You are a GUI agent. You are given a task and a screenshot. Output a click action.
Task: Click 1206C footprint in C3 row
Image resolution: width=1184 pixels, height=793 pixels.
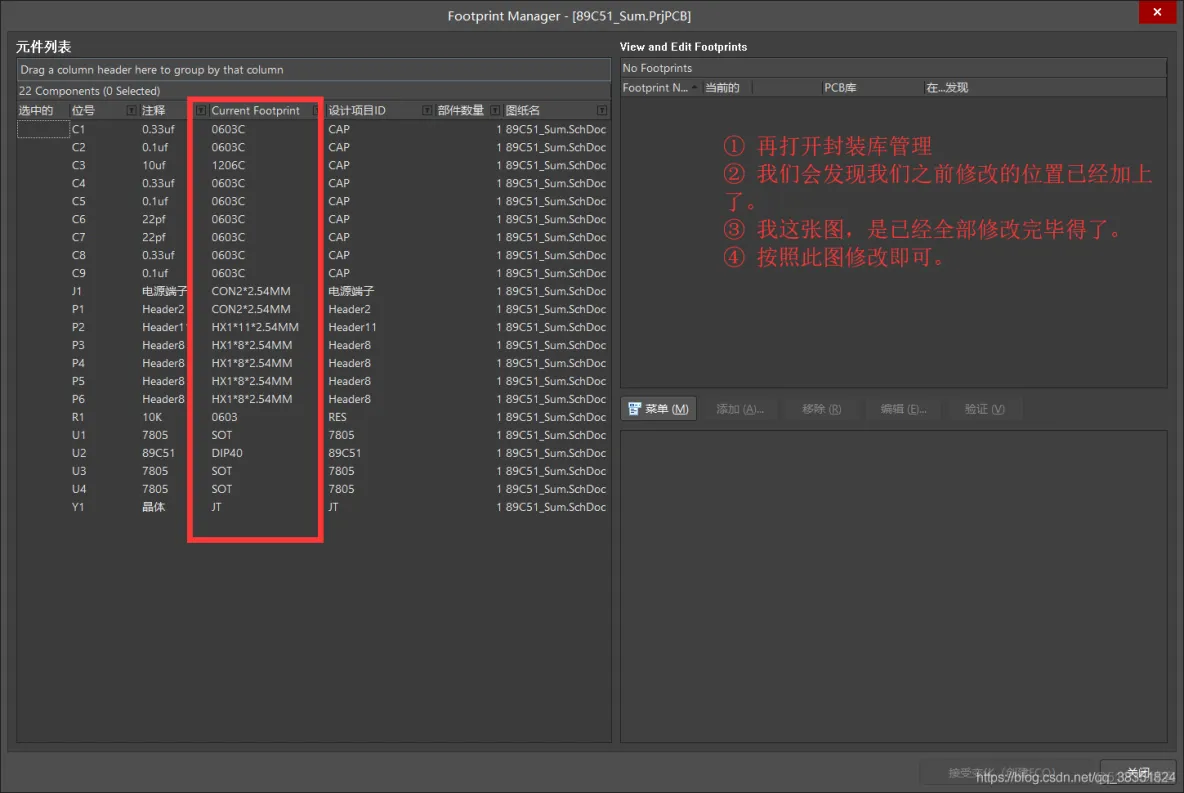pos(228,165)
